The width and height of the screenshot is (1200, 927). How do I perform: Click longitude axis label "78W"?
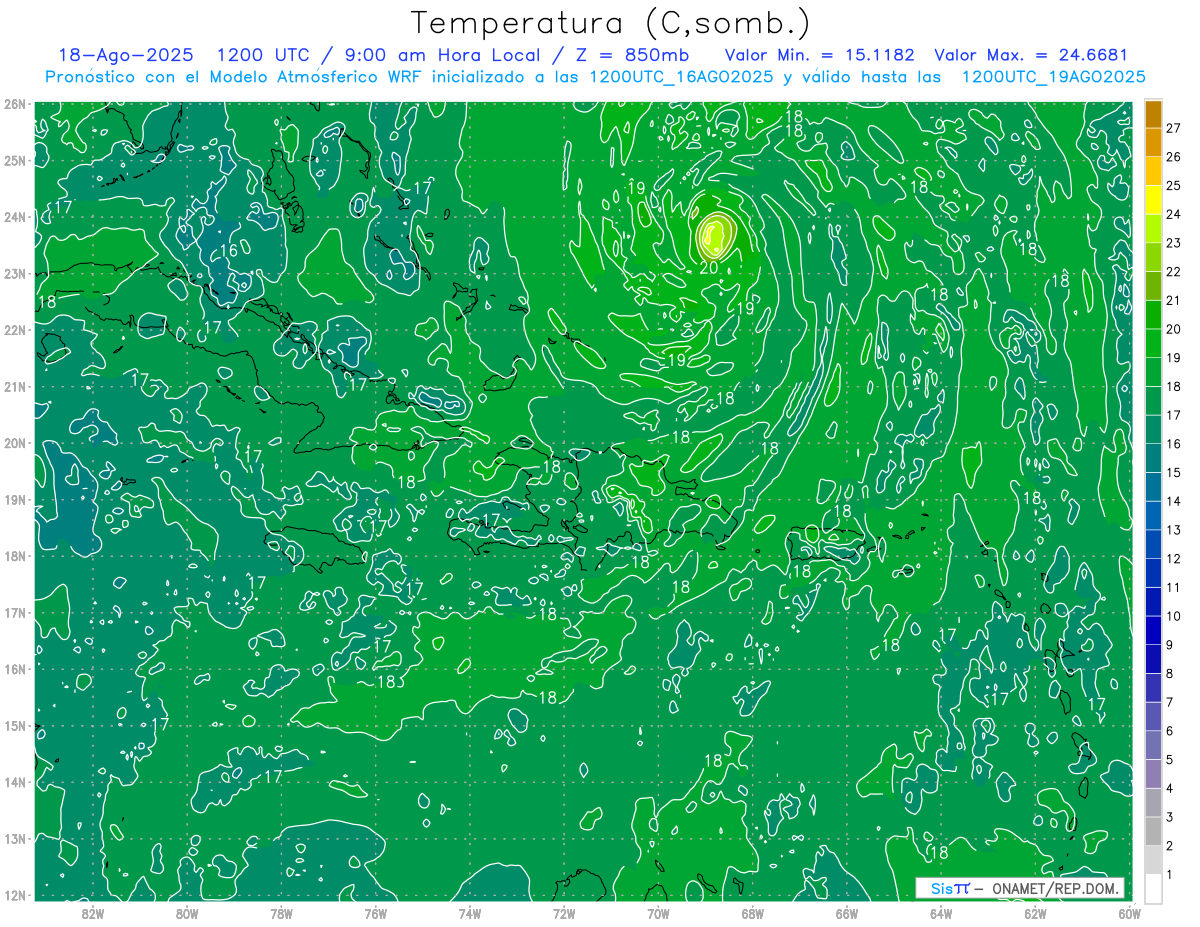281,913
